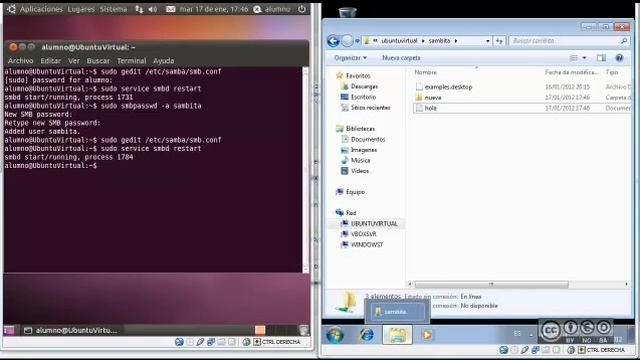Viewport: 640px width, 360px height.
Task: Open the Ayuda menu in the terminal
Action: pos(163,61)
